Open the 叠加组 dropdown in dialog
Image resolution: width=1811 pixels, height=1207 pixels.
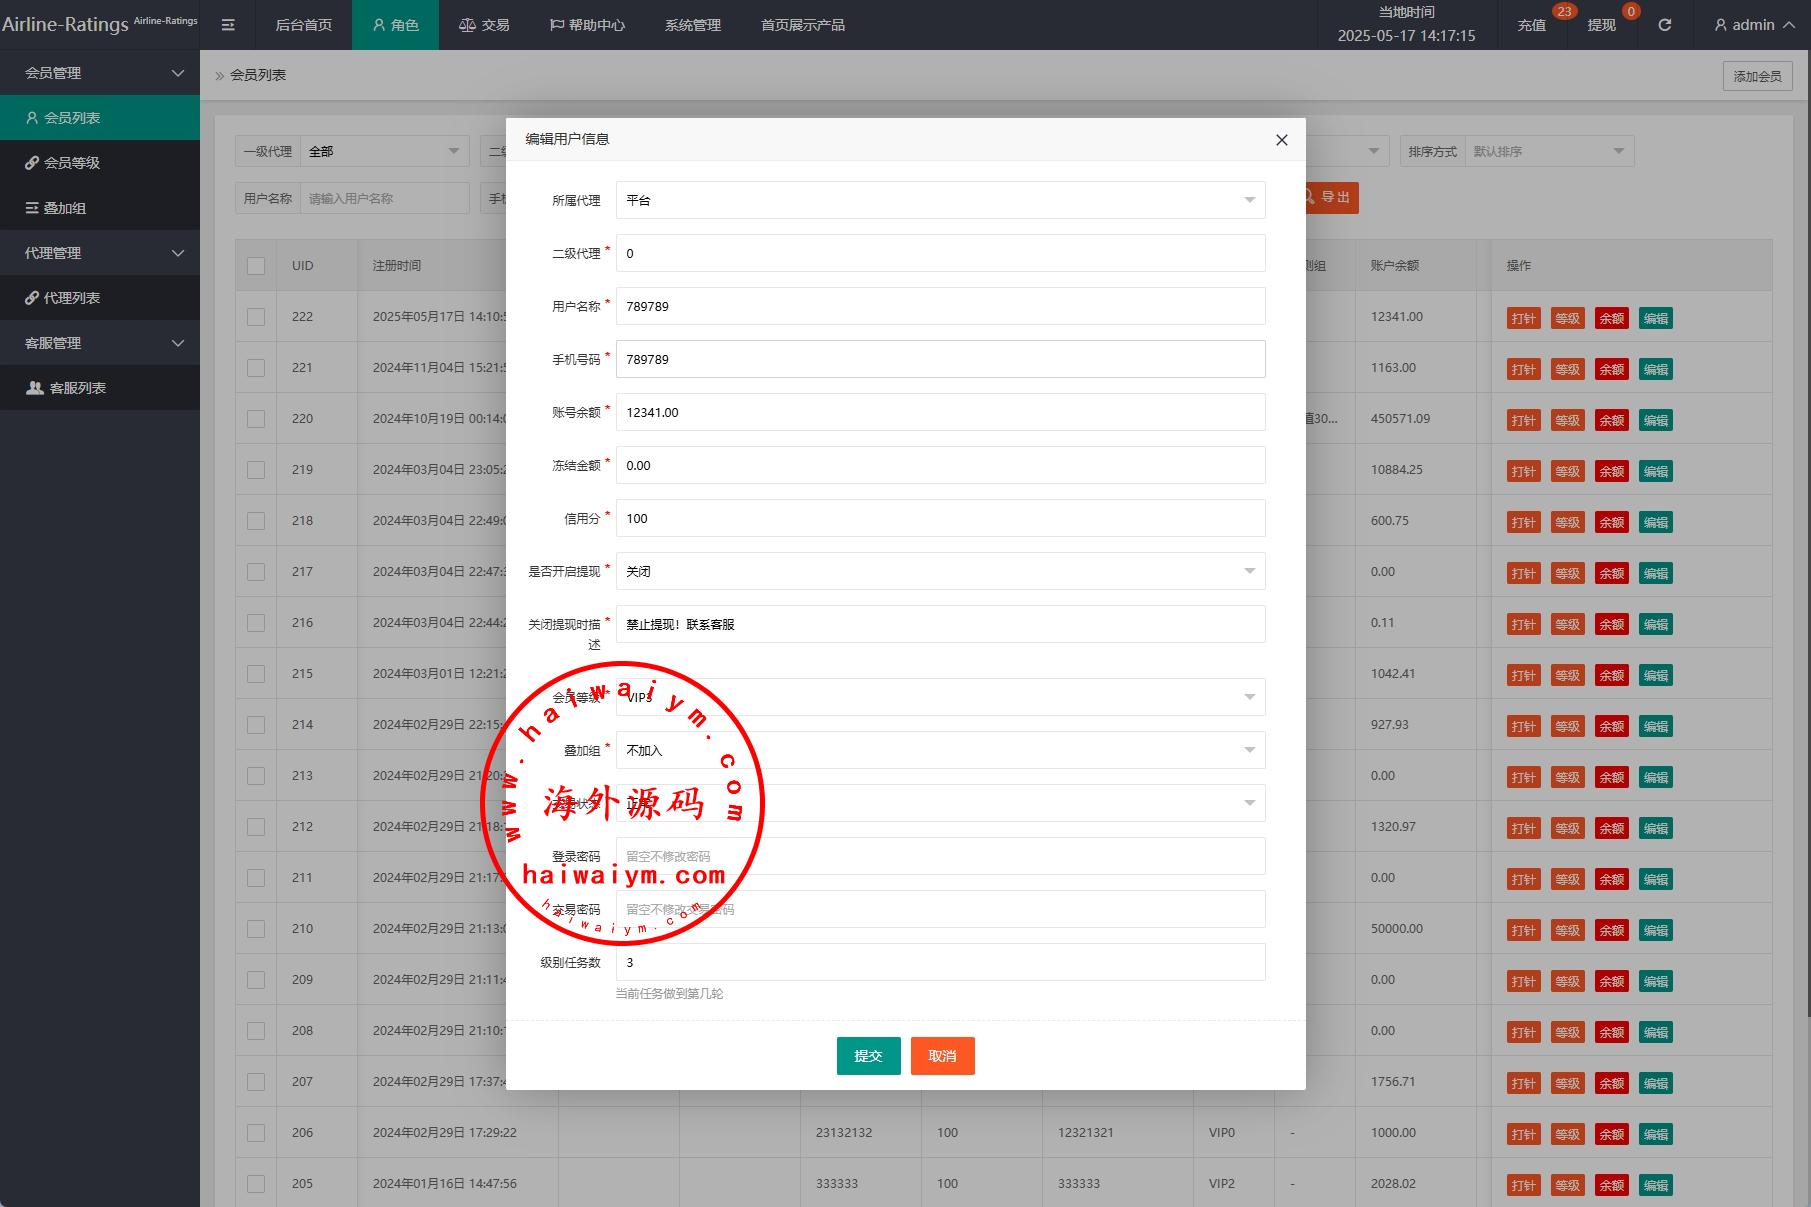940,750
